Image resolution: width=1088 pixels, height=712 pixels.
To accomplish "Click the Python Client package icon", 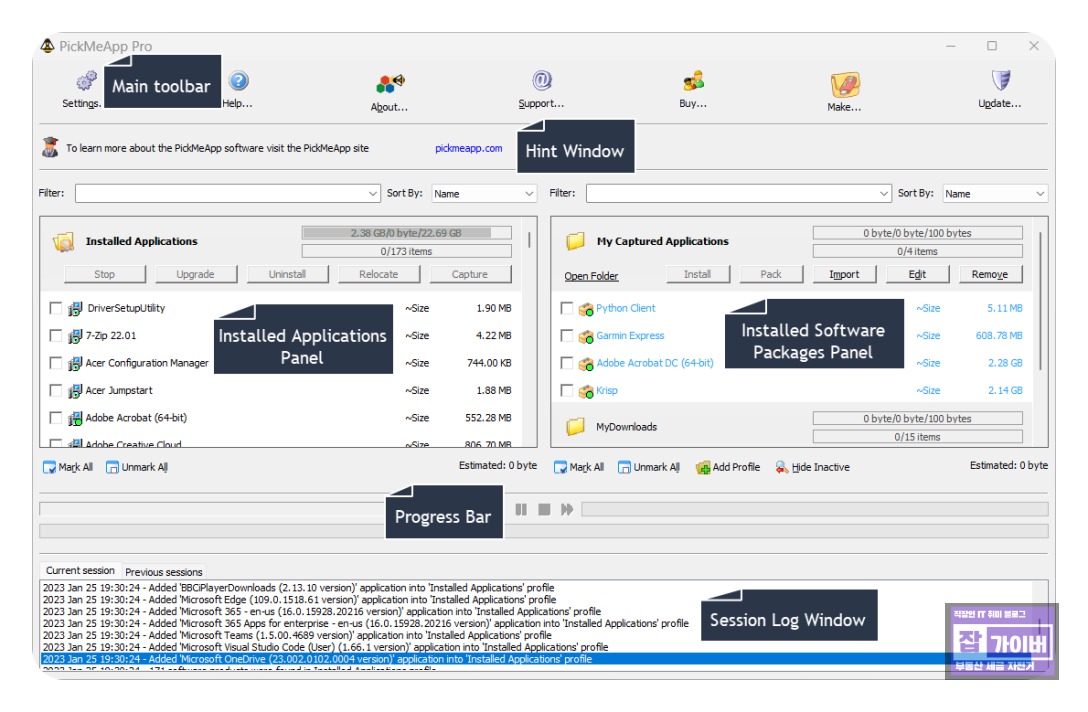I will 586,309.
